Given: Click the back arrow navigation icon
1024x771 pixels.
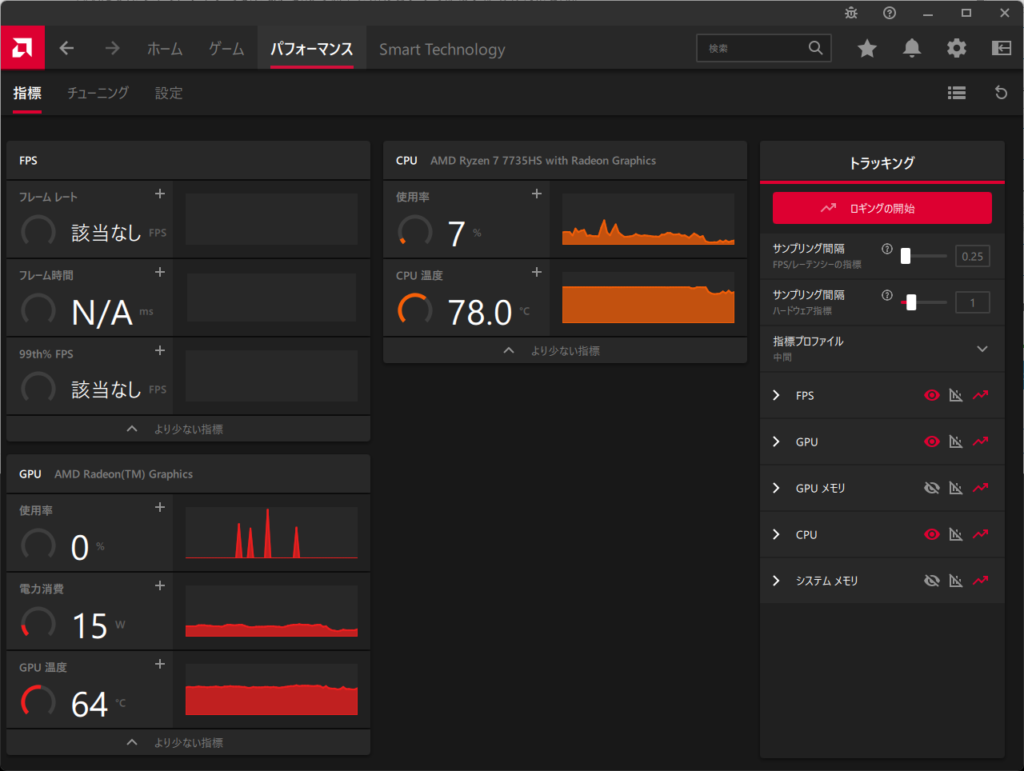Looking at the screenshot, I should [x=67, y=48].
